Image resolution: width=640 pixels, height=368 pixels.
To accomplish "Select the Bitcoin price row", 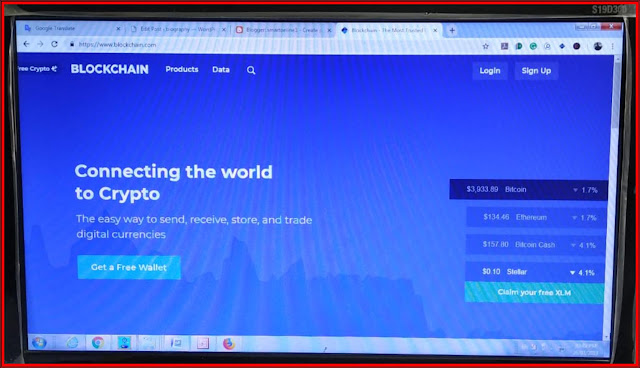I will coord(529,190).
